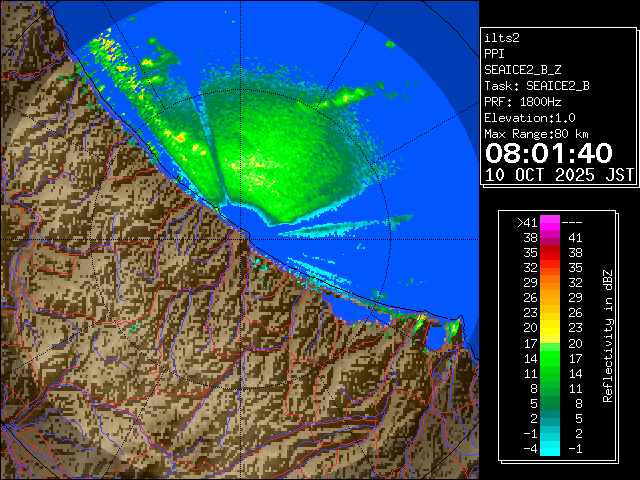Select the PPI scan type text
Image resolution: width=640 pixels, height=480 pixels.
[495, 53]
